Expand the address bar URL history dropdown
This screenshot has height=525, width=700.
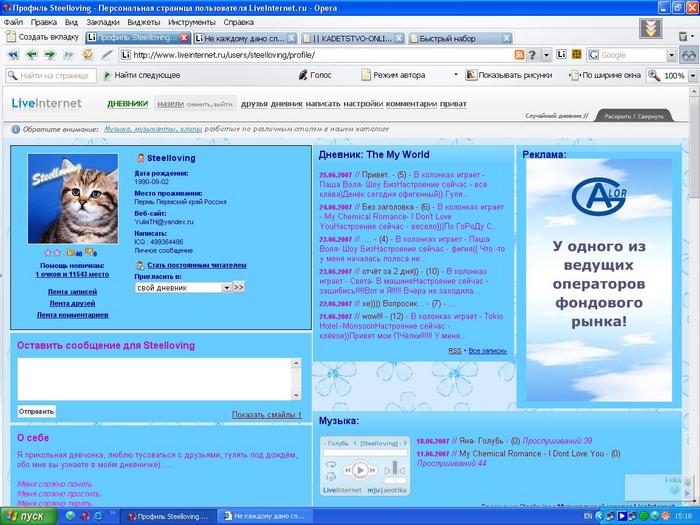[x=546, y=55]
